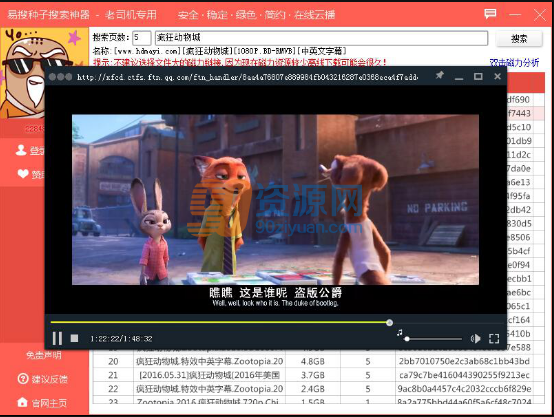Viewport: 554px width, 417px height.
Task: Select result row 21 in the list
Action: [313, 375]
